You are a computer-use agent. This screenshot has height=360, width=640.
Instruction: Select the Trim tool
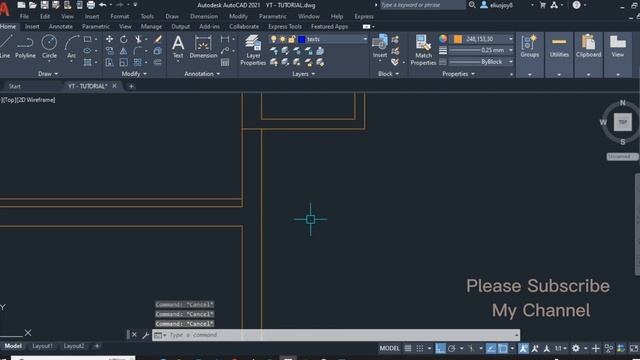point(138,39)
